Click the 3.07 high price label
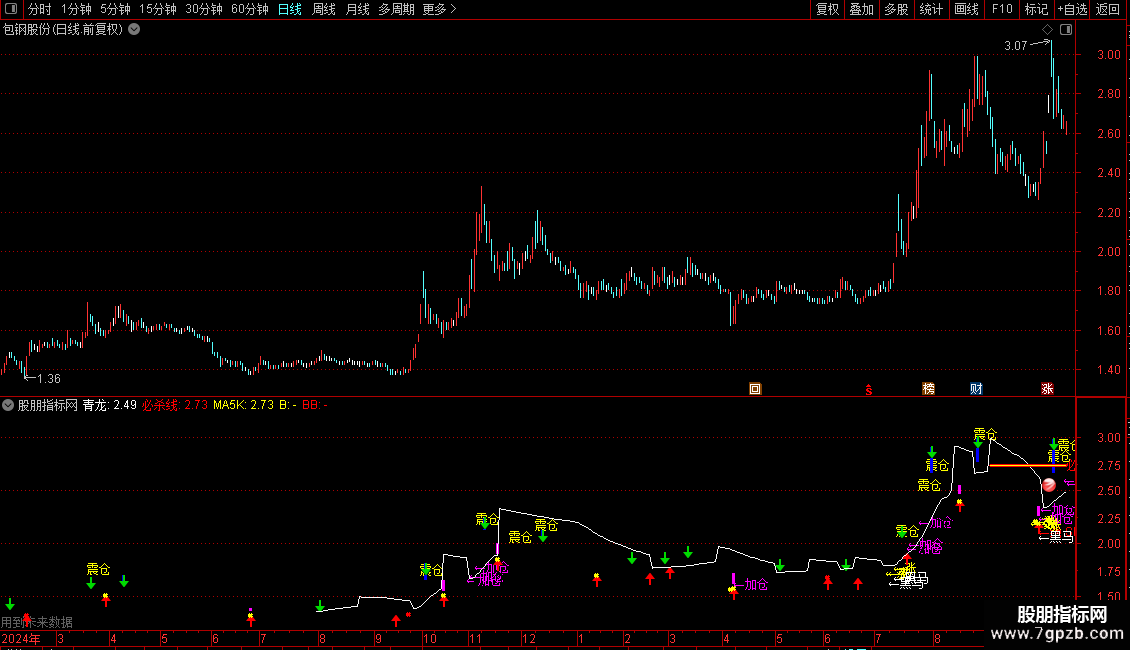The image size is (1130, 650). [x=1015, y=46]
